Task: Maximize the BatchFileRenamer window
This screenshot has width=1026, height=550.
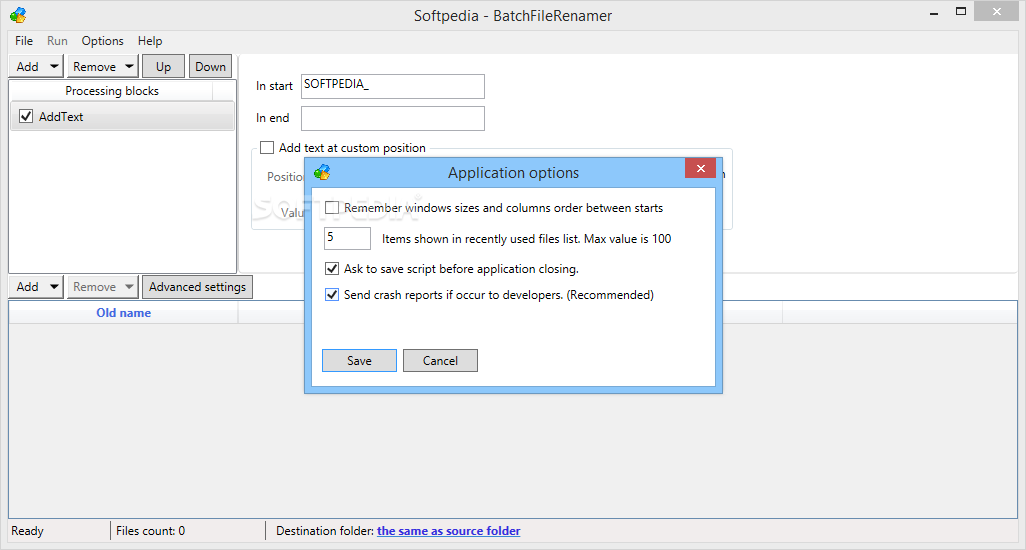Action: coord(961,12)
